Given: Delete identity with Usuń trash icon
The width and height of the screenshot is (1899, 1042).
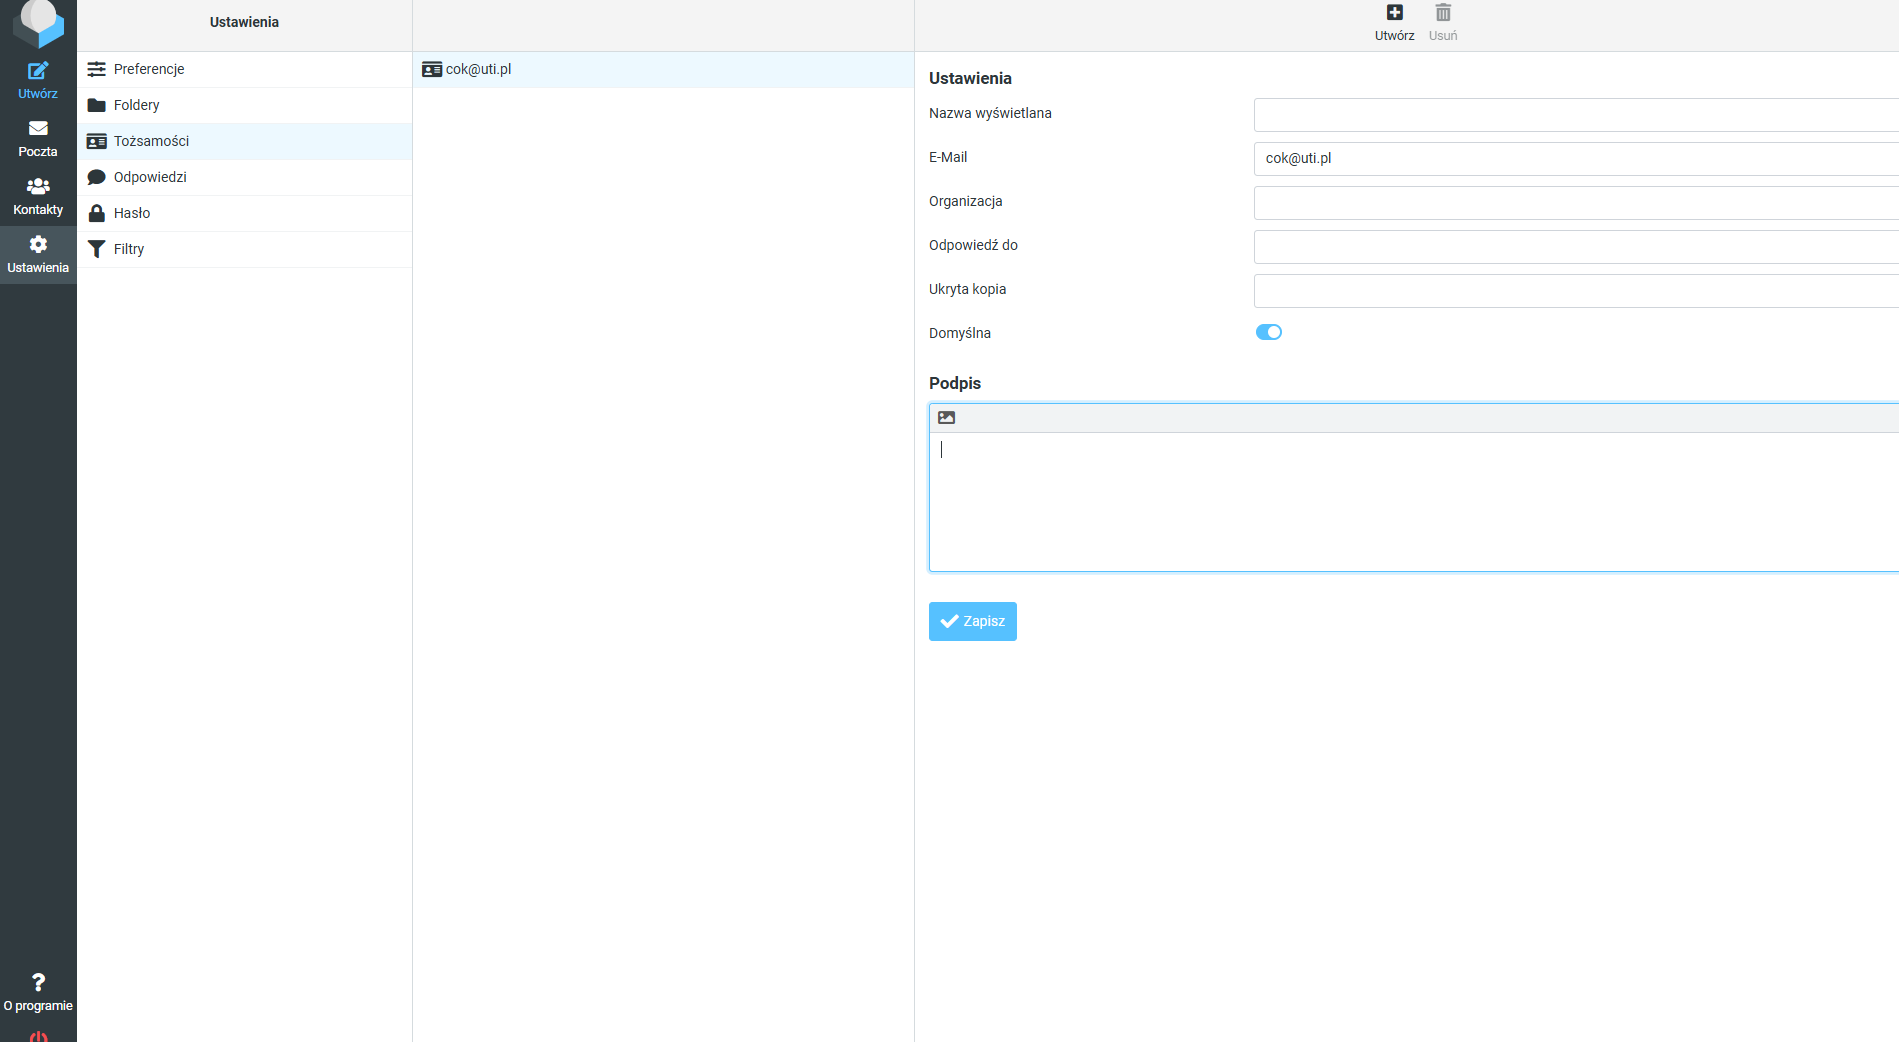Looking at the screenshot, I should (1443, 23).
